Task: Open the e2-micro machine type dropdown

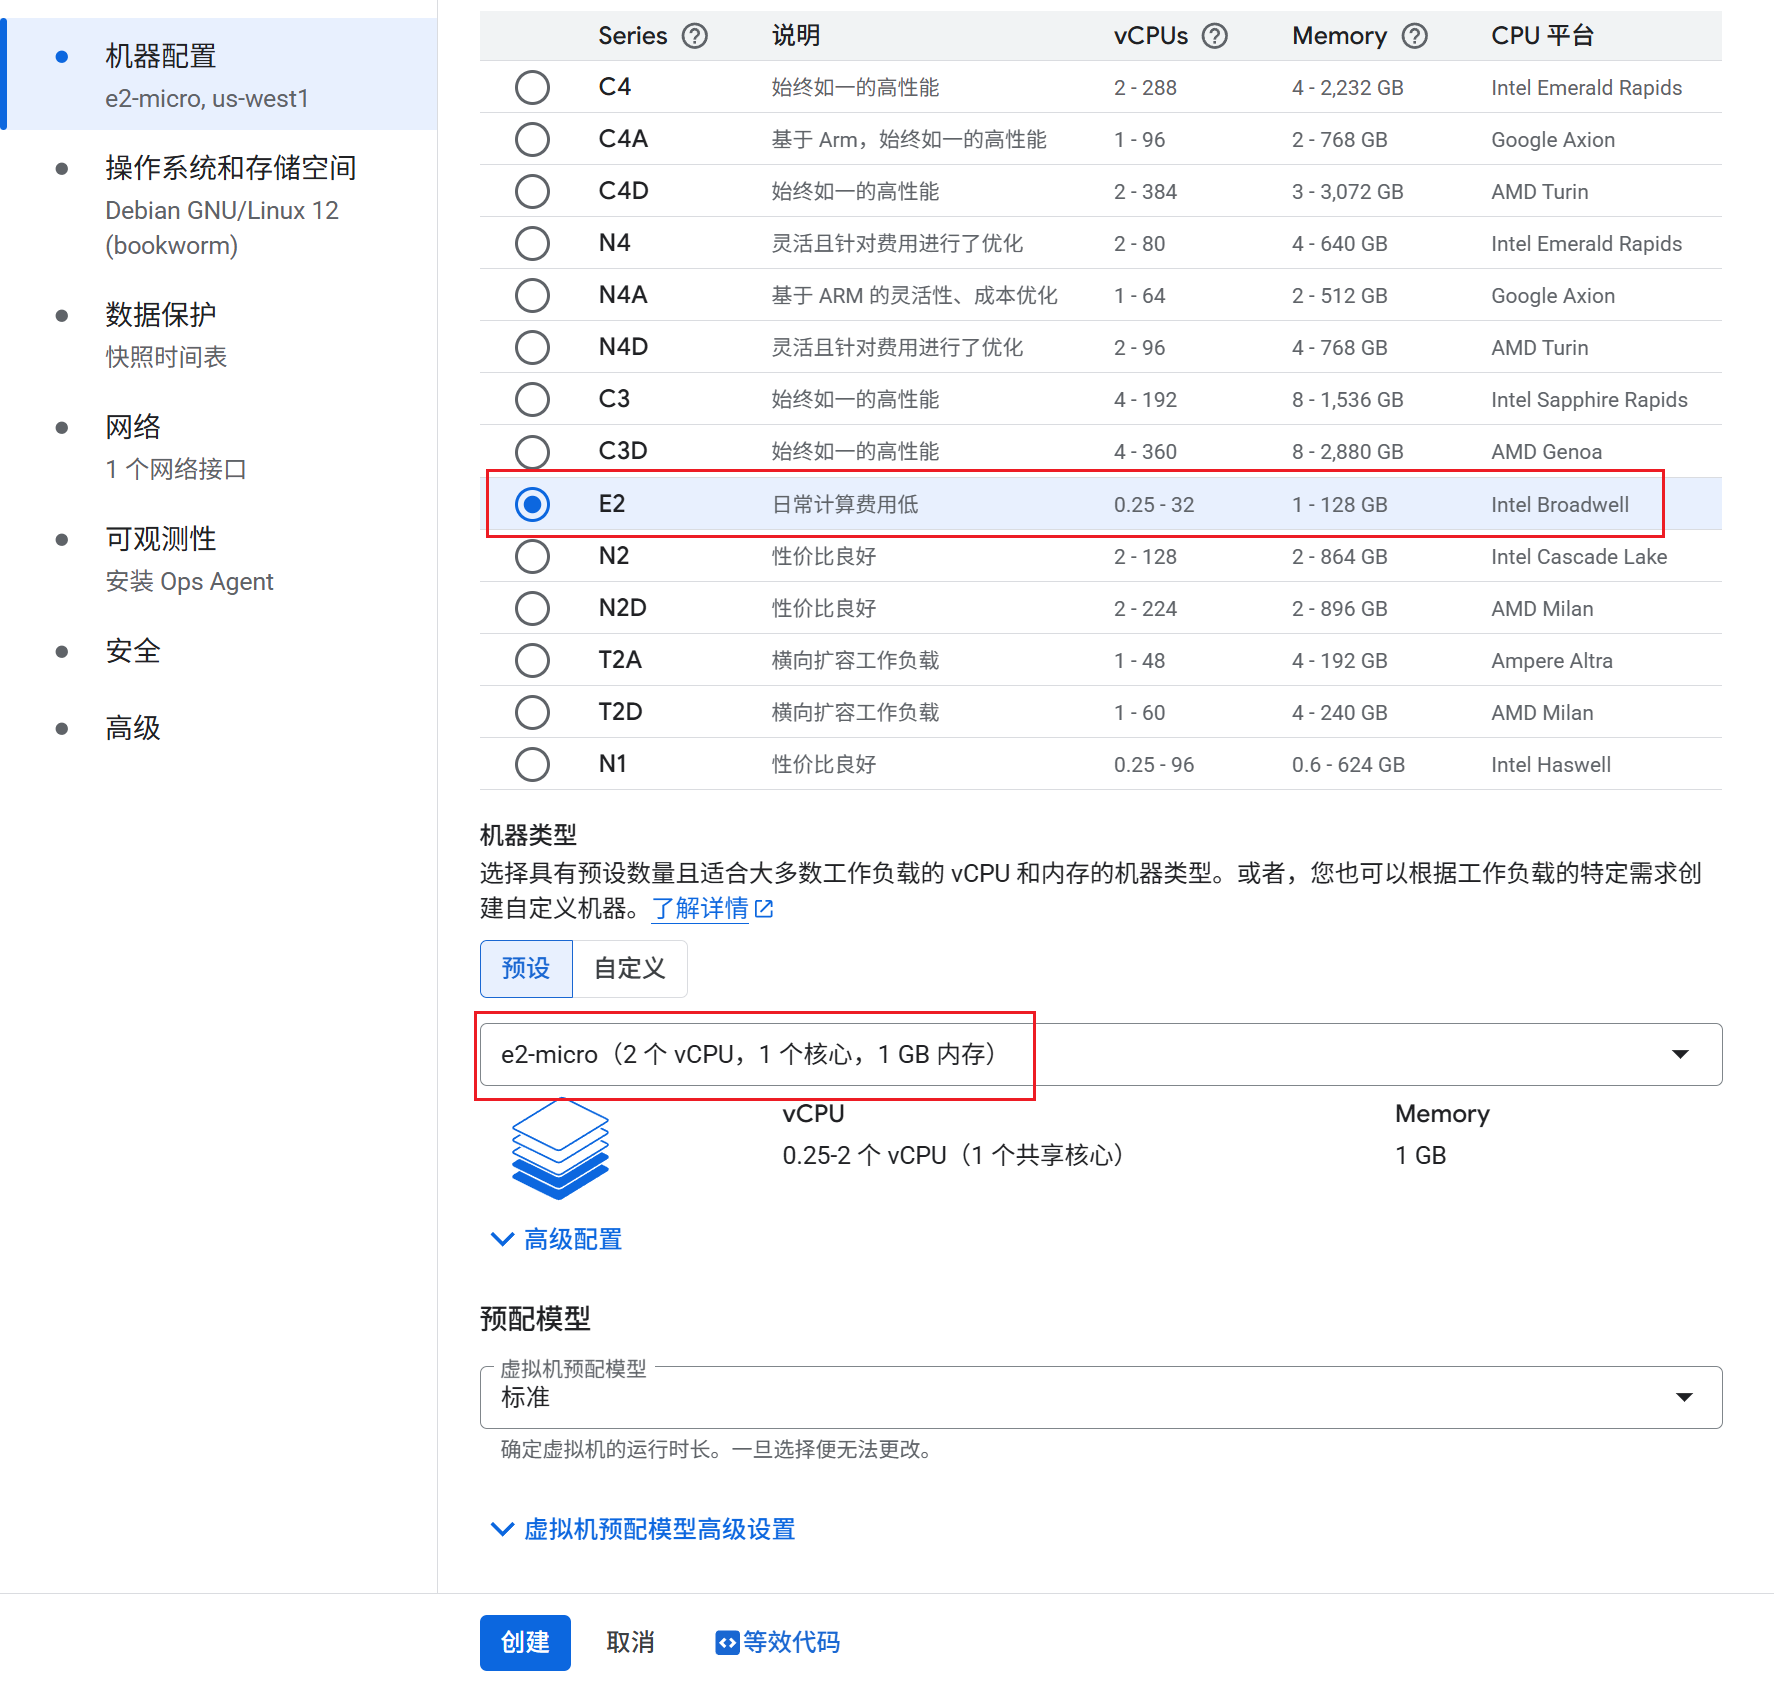Action: (x=1100, y=1054)
